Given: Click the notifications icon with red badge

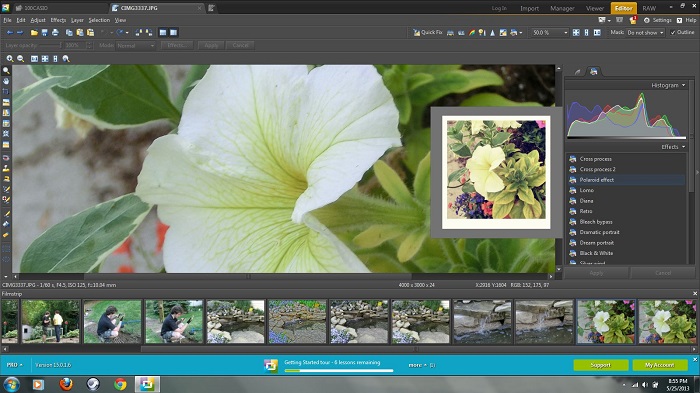Looking at the screenshot, I should point(633,20).
